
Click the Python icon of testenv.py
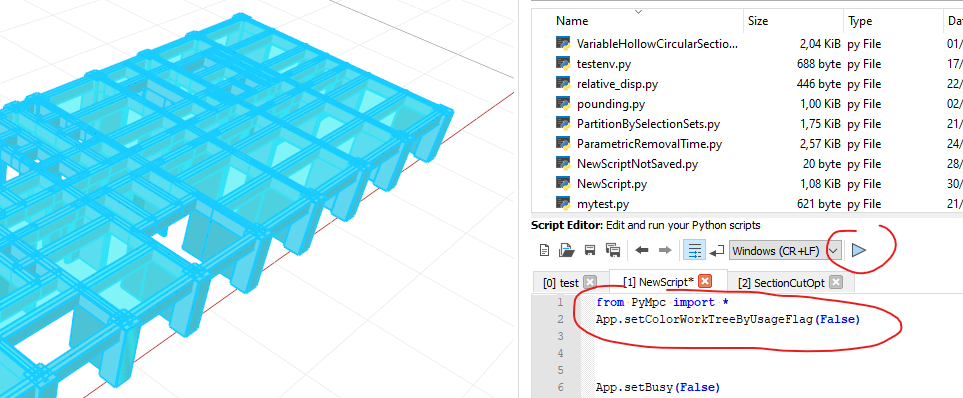(563, 63)
